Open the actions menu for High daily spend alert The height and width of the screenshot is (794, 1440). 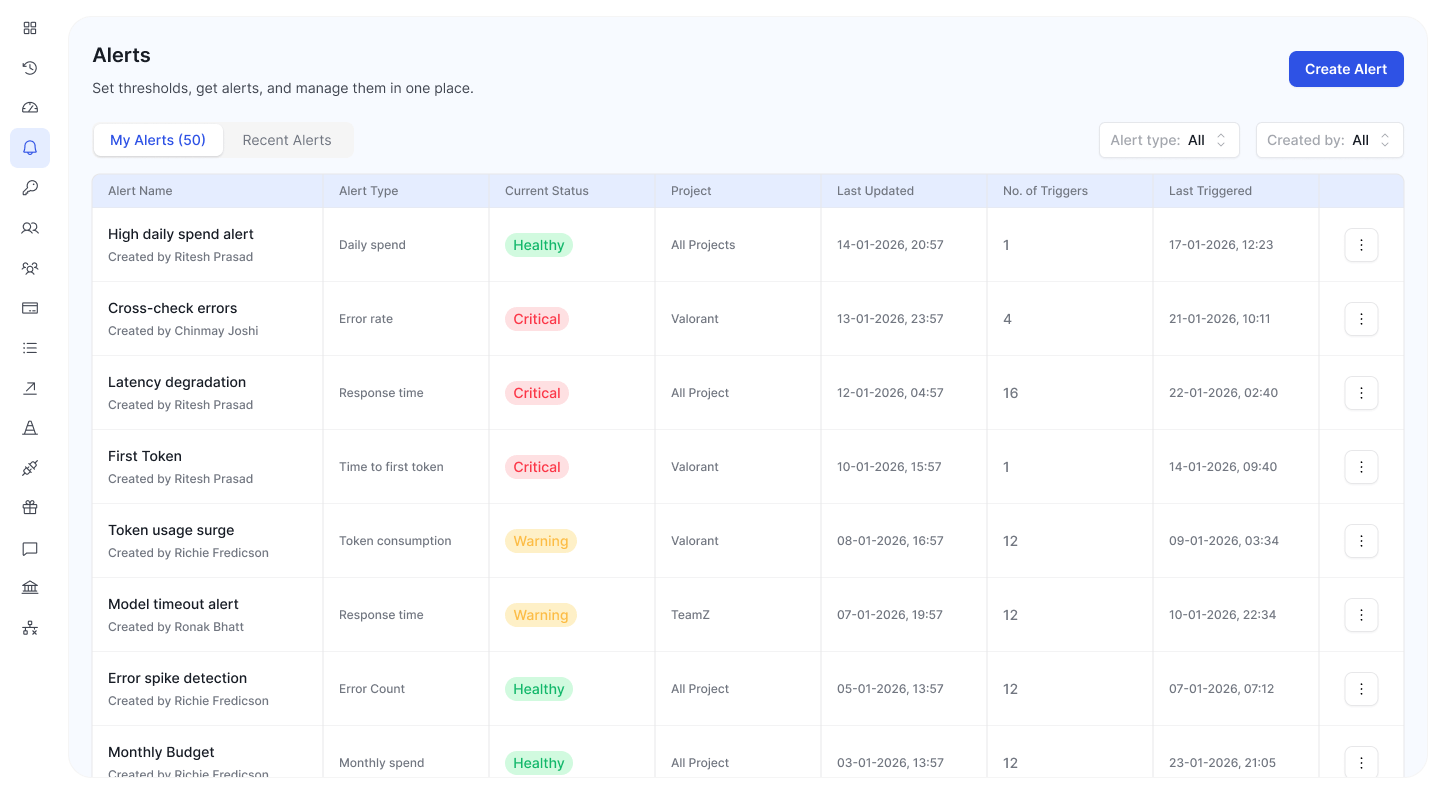coord(1361,245)
